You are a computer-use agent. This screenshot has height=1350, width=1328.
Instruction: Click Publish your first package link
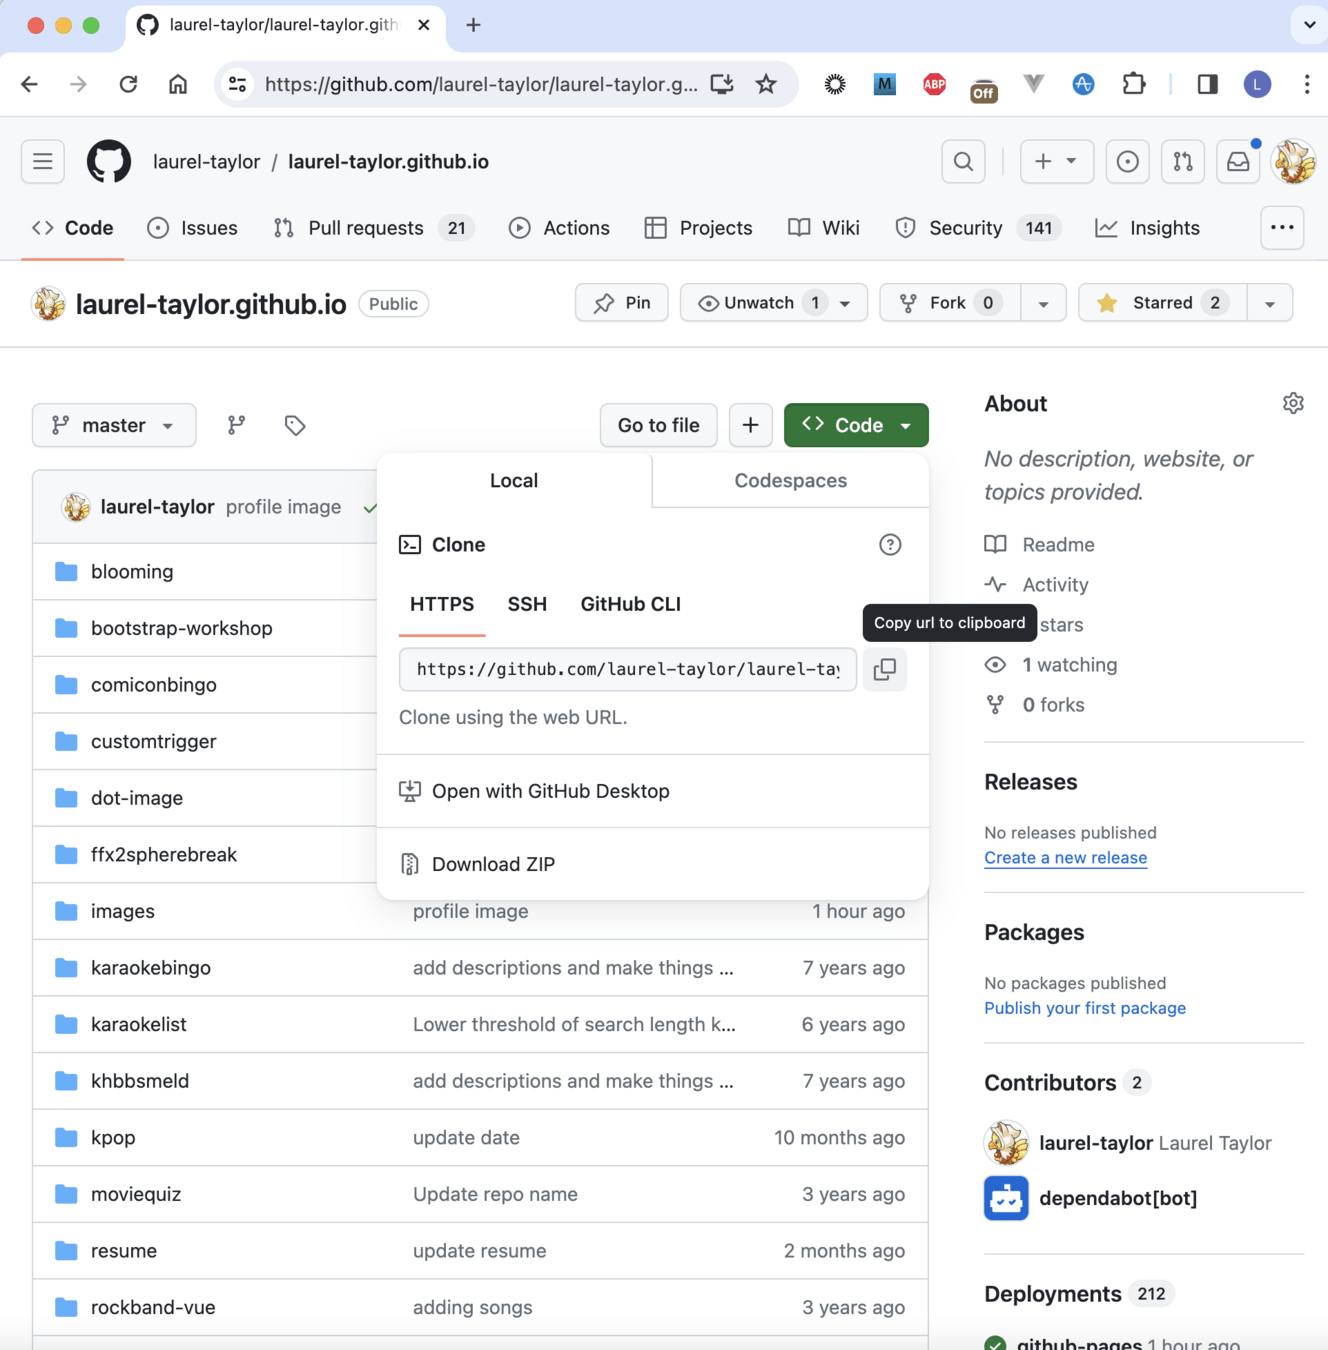coord(1085,1008)
